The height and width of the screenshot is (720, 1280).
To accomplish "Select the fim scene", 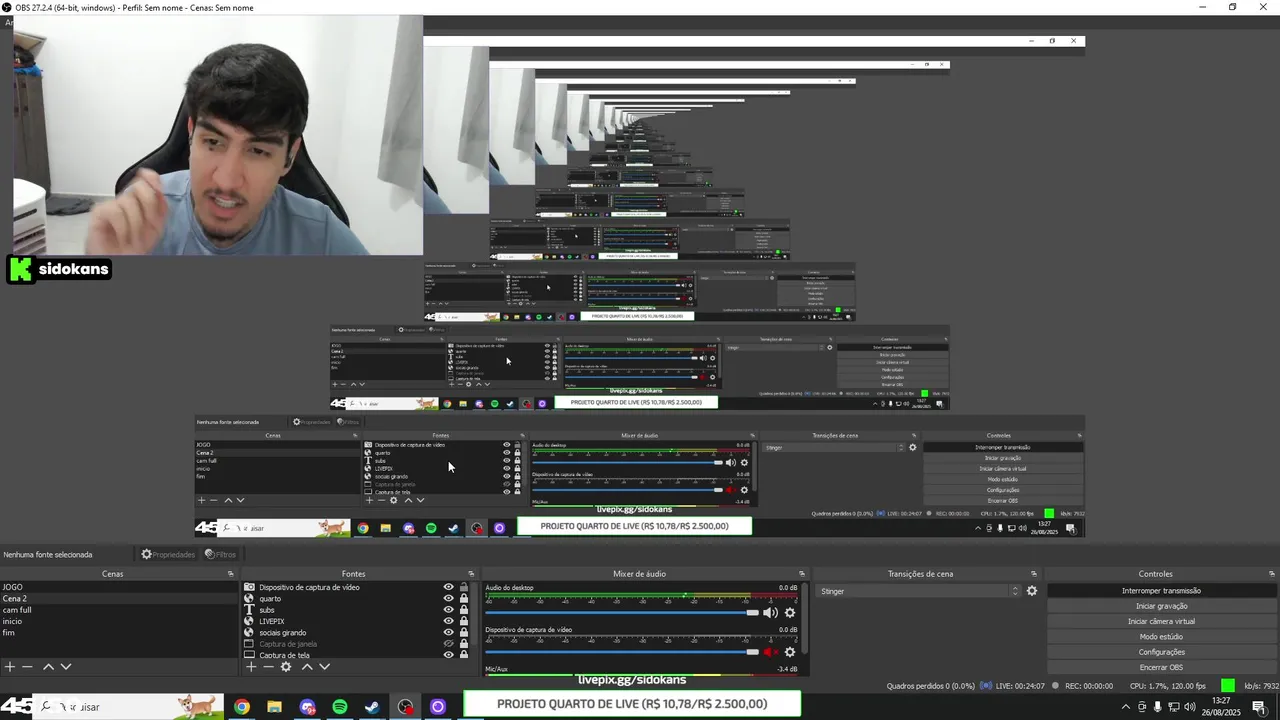I will tap(118, 632).
